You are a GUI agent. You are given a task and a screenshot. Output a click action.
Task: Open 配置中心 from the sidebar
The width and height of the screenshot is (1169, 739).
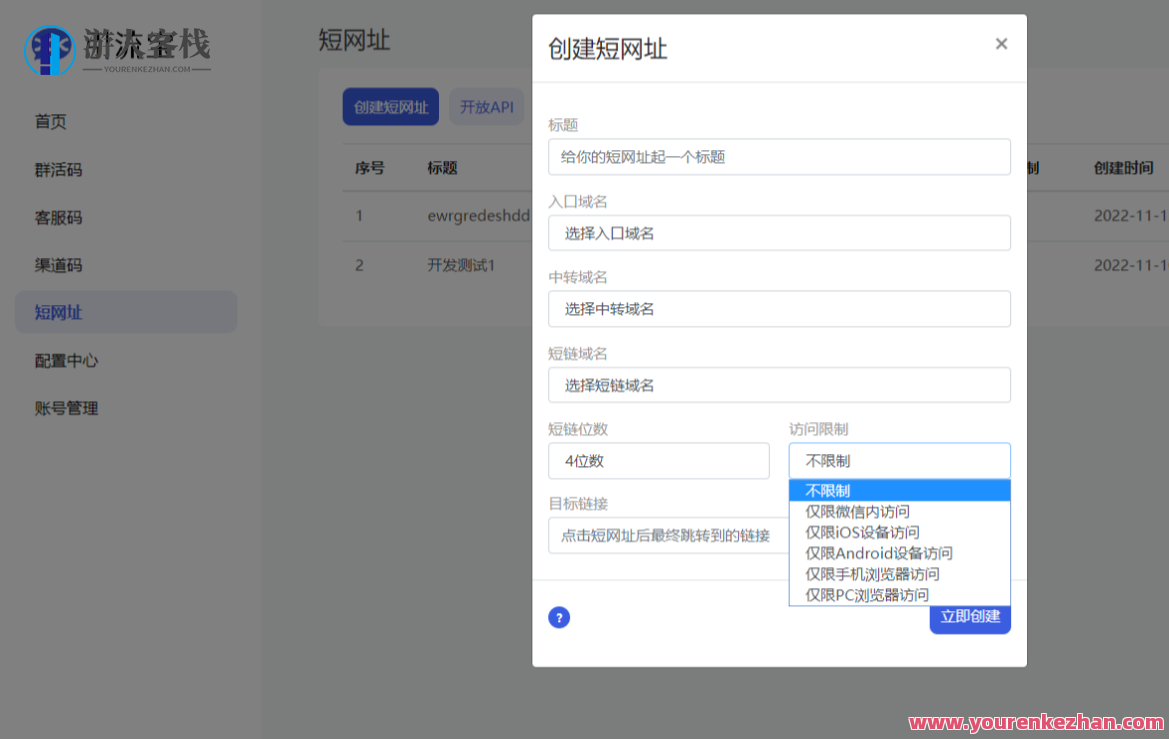[x=65, y=360]
